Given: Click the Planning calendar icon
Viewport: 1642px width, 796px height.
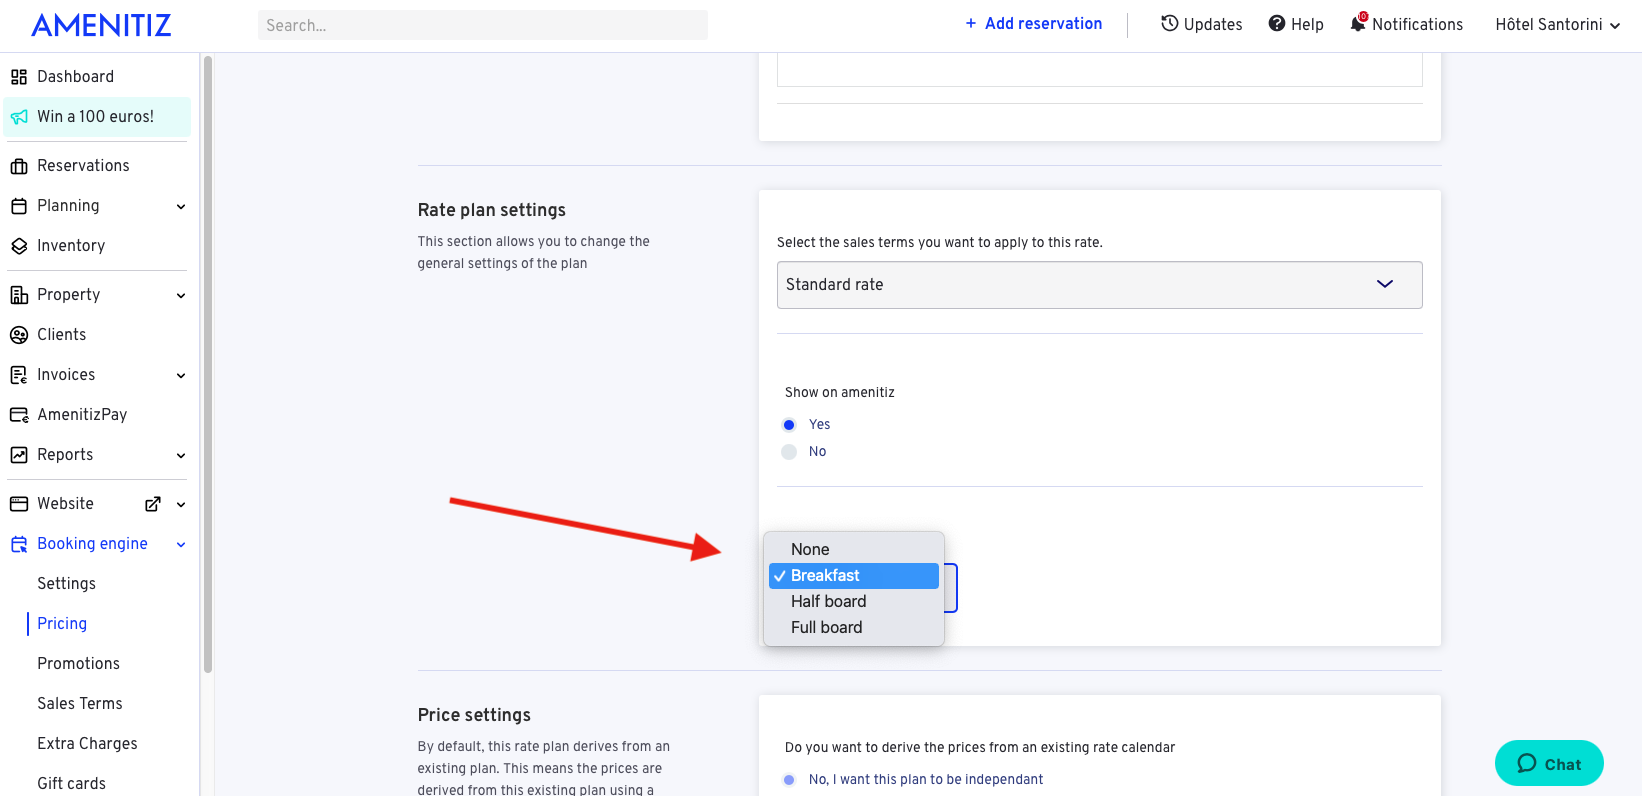Looking at the screenshot, I should click(19, 206).
